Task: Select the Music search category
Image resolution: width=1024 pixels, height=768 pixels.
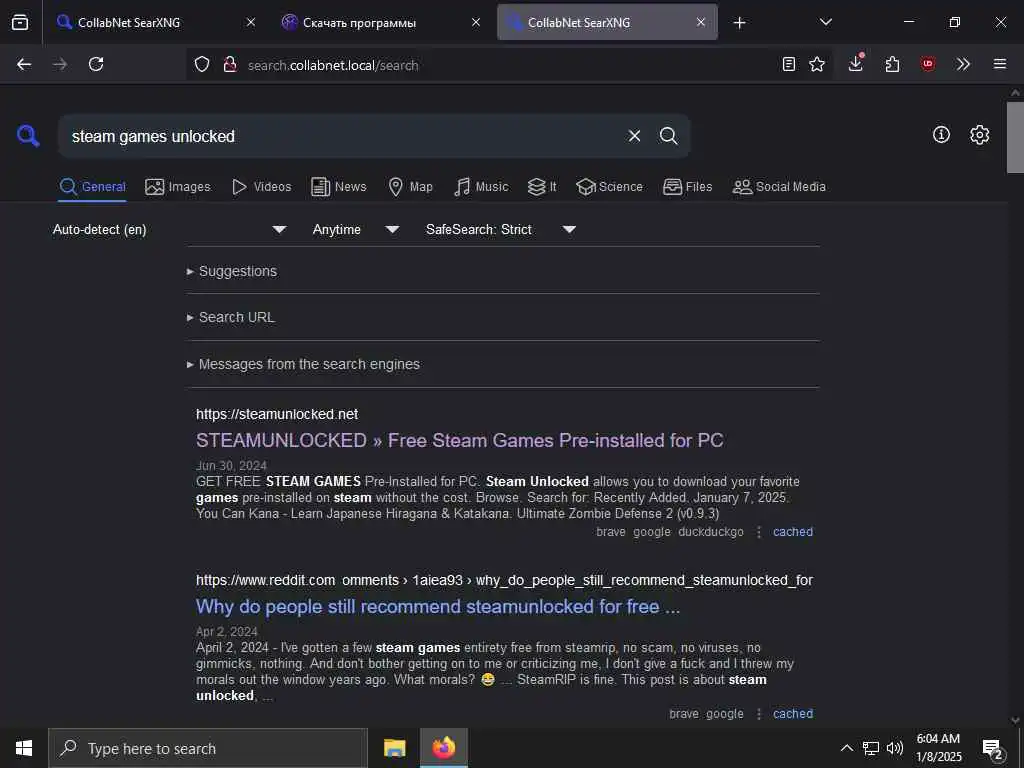Action: coord(481,187)
